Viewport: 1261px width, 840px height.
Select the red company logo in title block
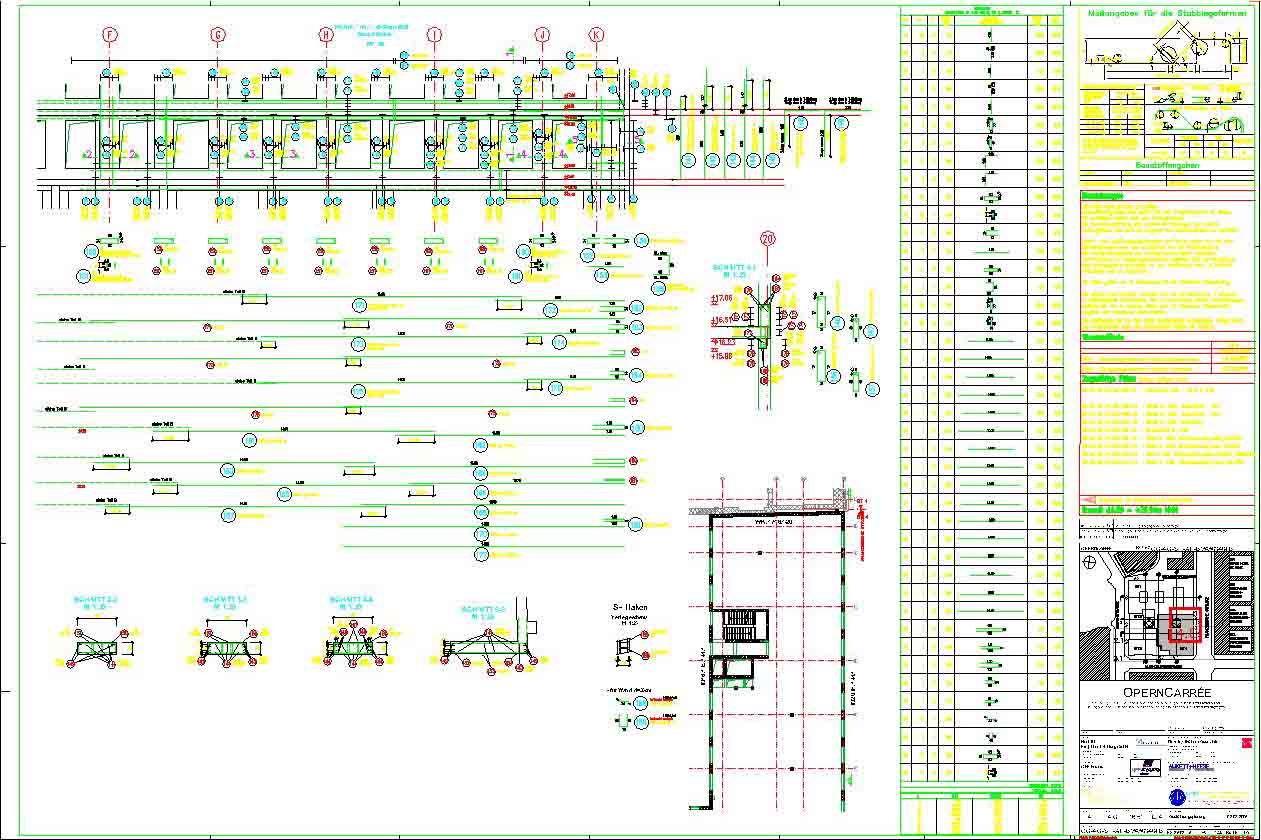1246,744
